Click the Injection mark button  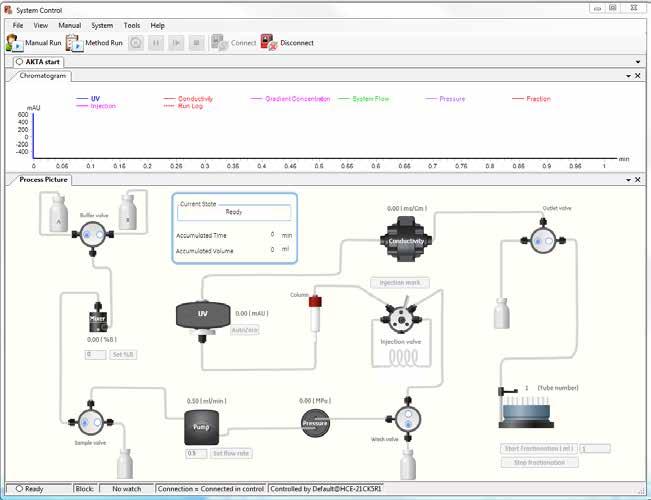coord(400,283)
